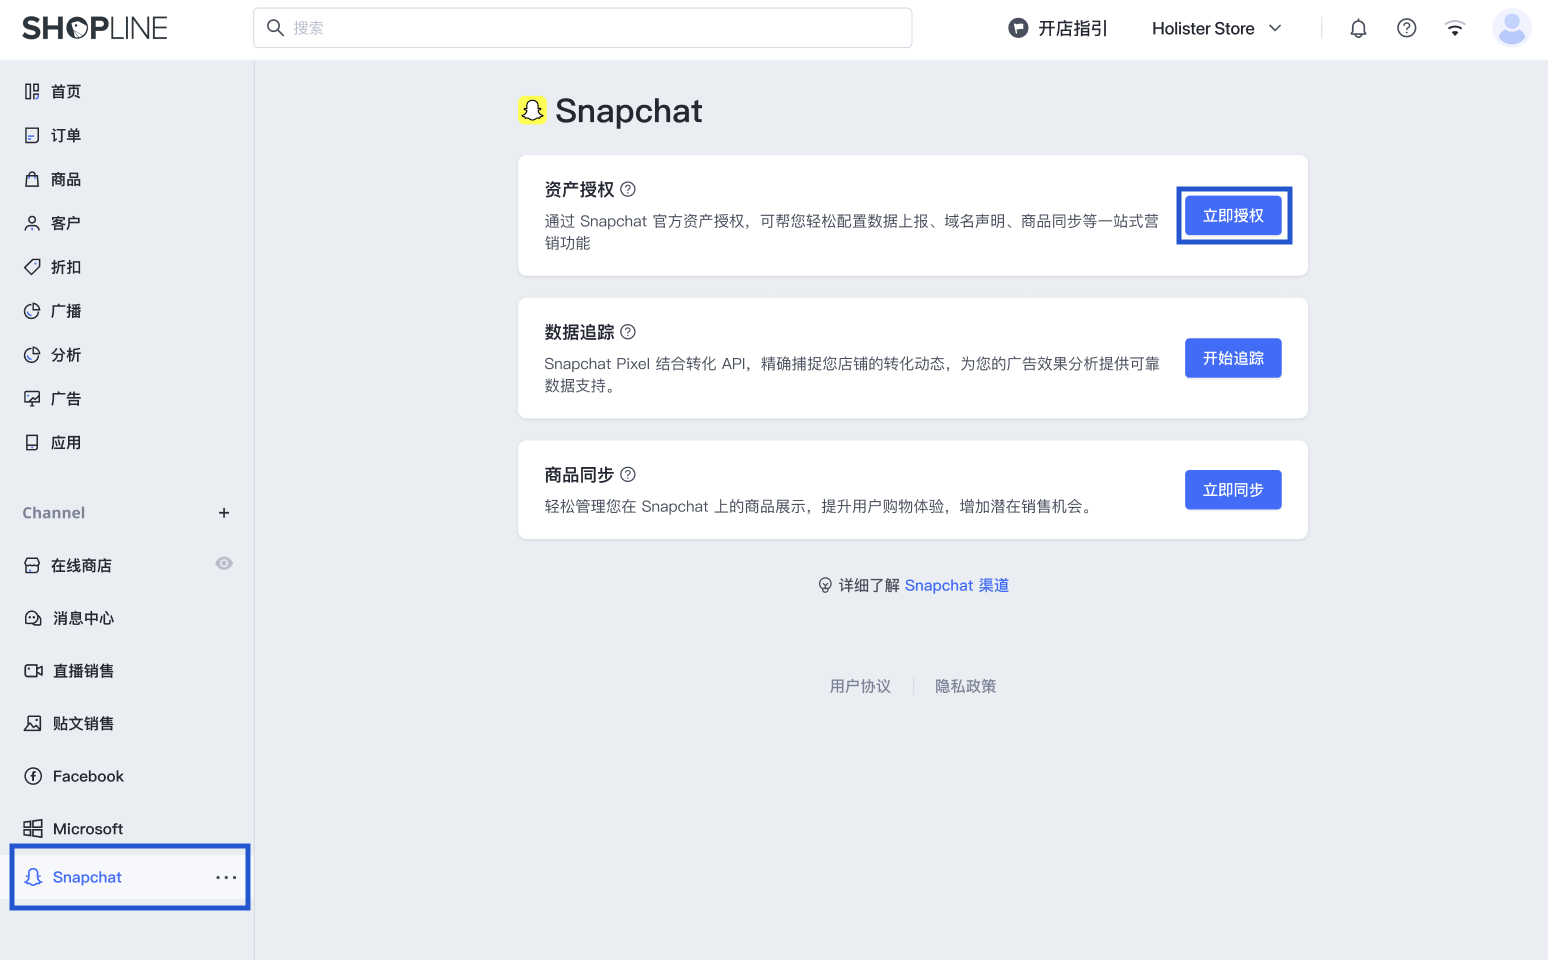Select the Snapchat channel label
This screenshot has height=960, width=1548.
point(87,877)
